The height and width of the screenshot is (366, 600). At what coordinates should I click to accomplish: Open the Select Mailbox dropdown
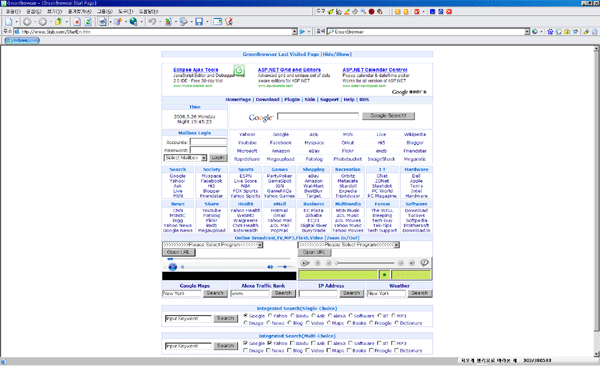[185, 158]
